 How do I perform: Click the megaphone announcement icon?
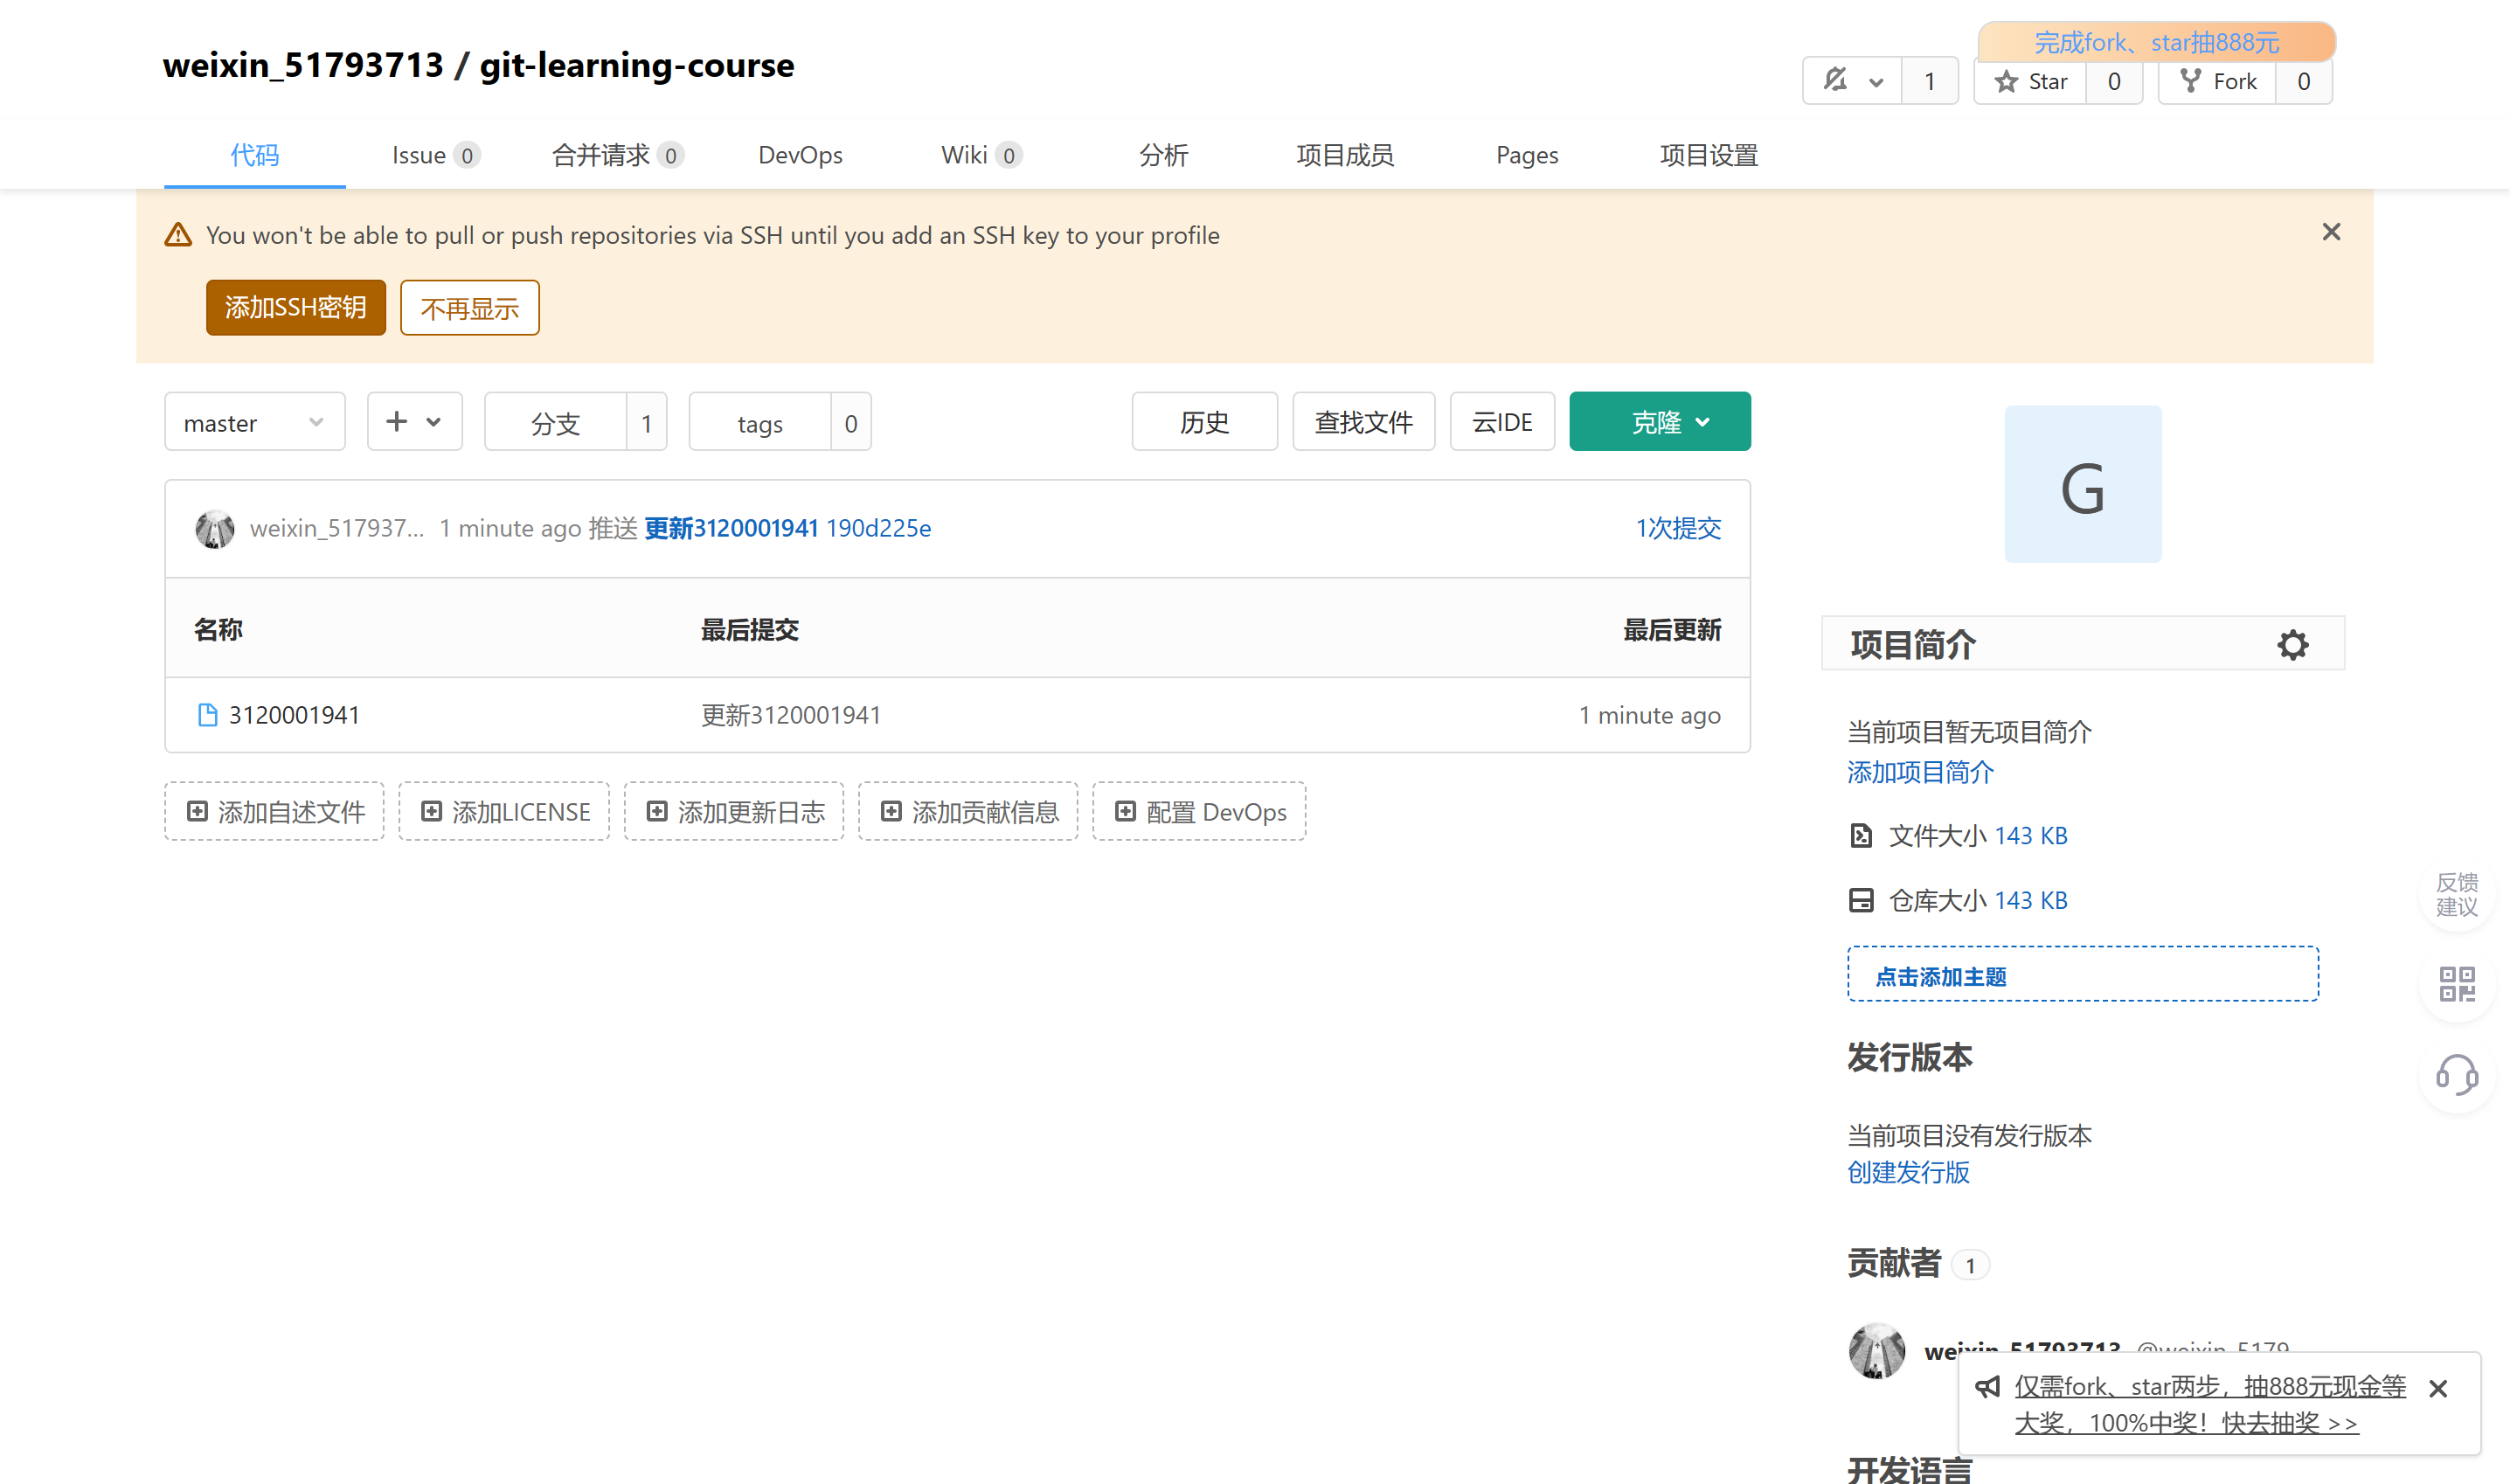pyautogui.click(x=1987, y=1387)
